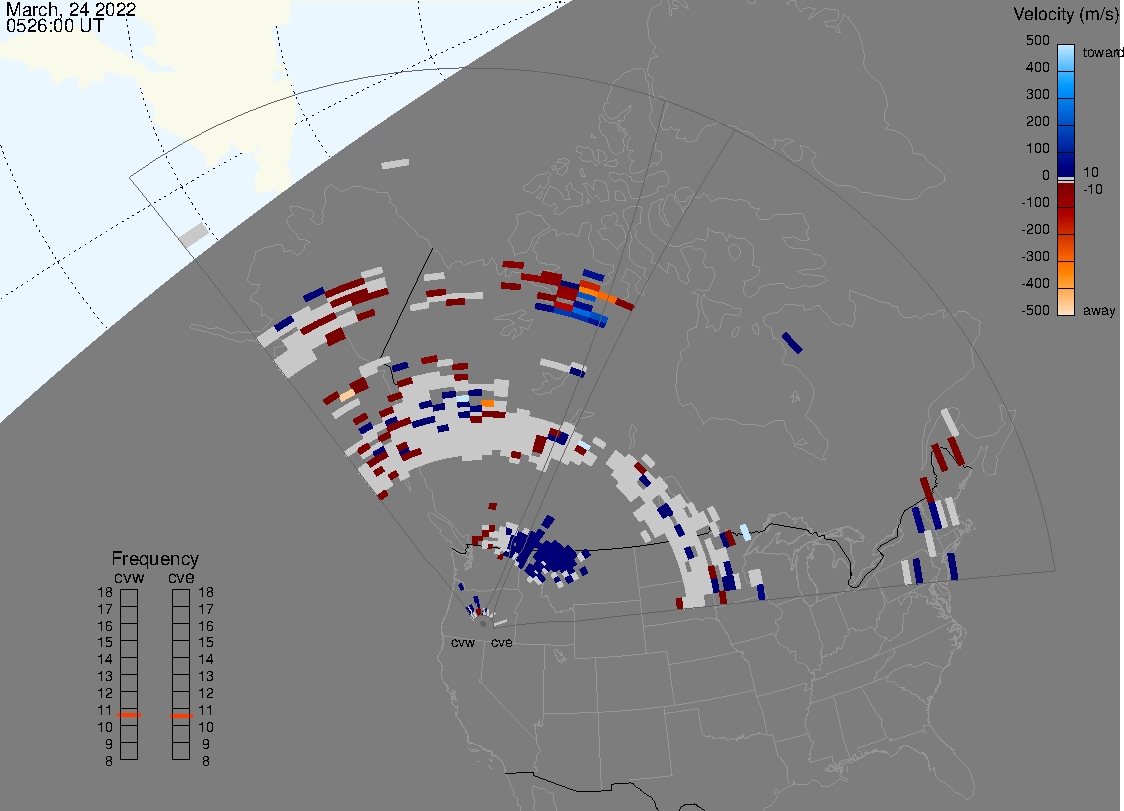
Task: Click the "March, 24 2022" date text
Action: 71,9
